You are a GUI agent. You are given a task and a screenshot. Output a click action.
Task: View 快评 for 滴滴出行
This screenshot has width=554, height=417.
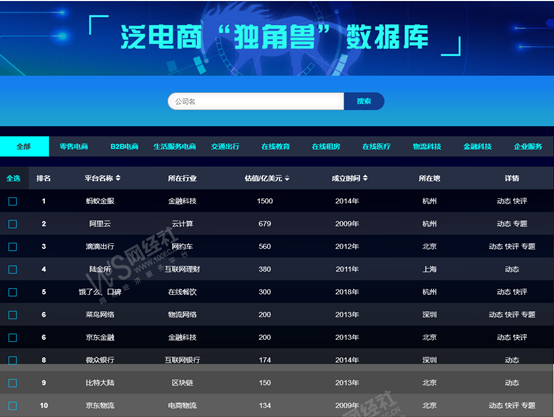[512, 246]
